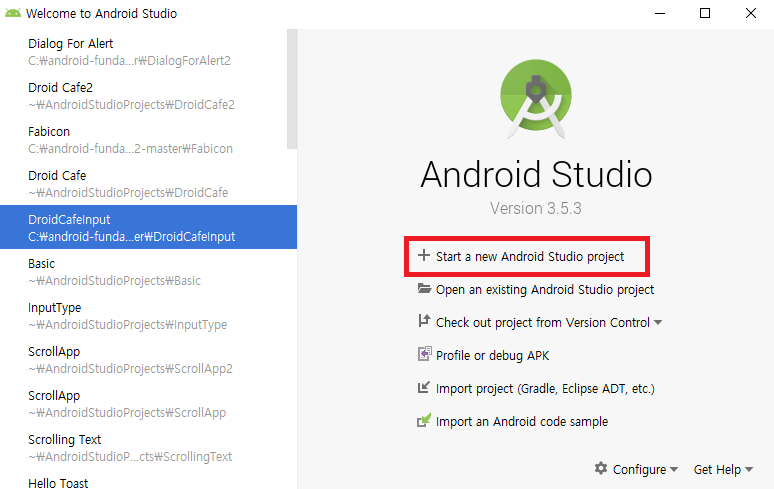Click the version control checkout icon

(x=424, y=321)
